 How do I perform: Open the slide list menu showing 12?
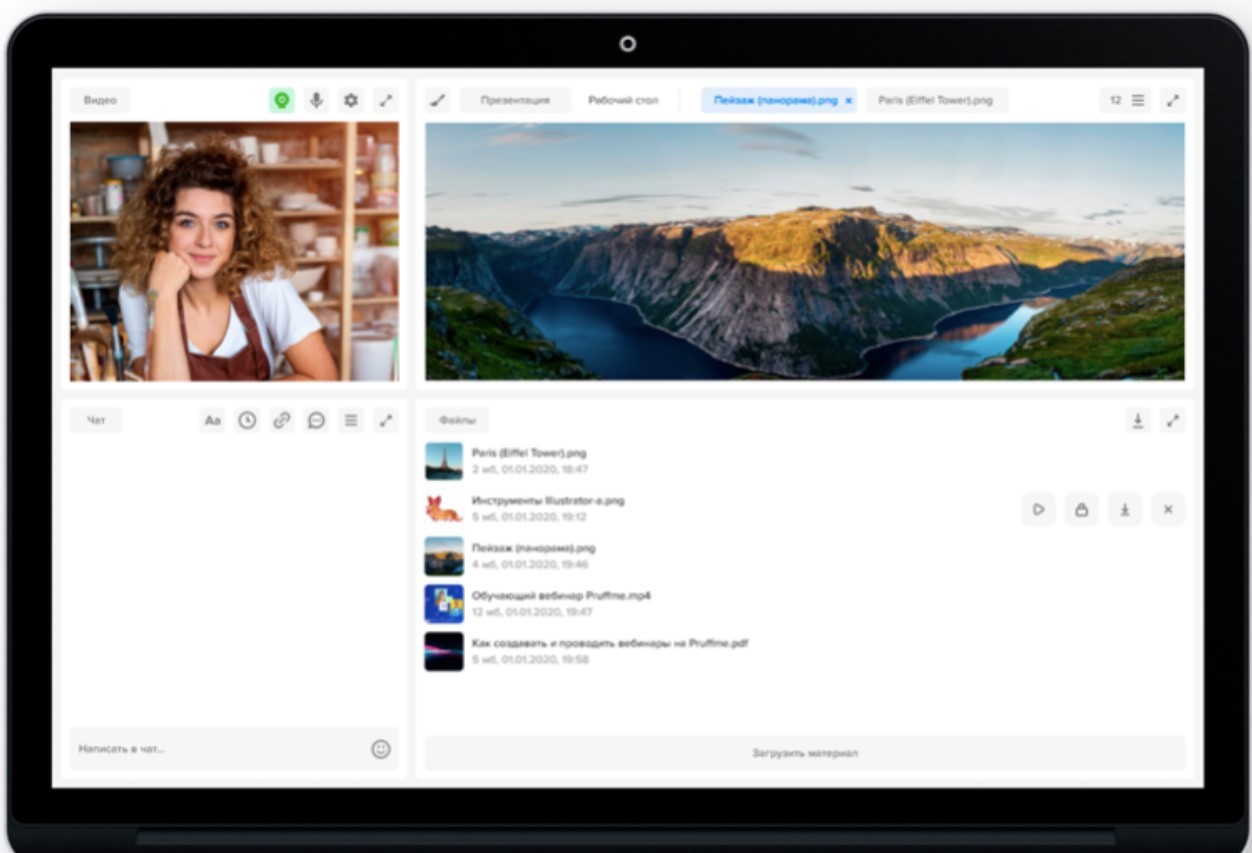[1126, 100]
